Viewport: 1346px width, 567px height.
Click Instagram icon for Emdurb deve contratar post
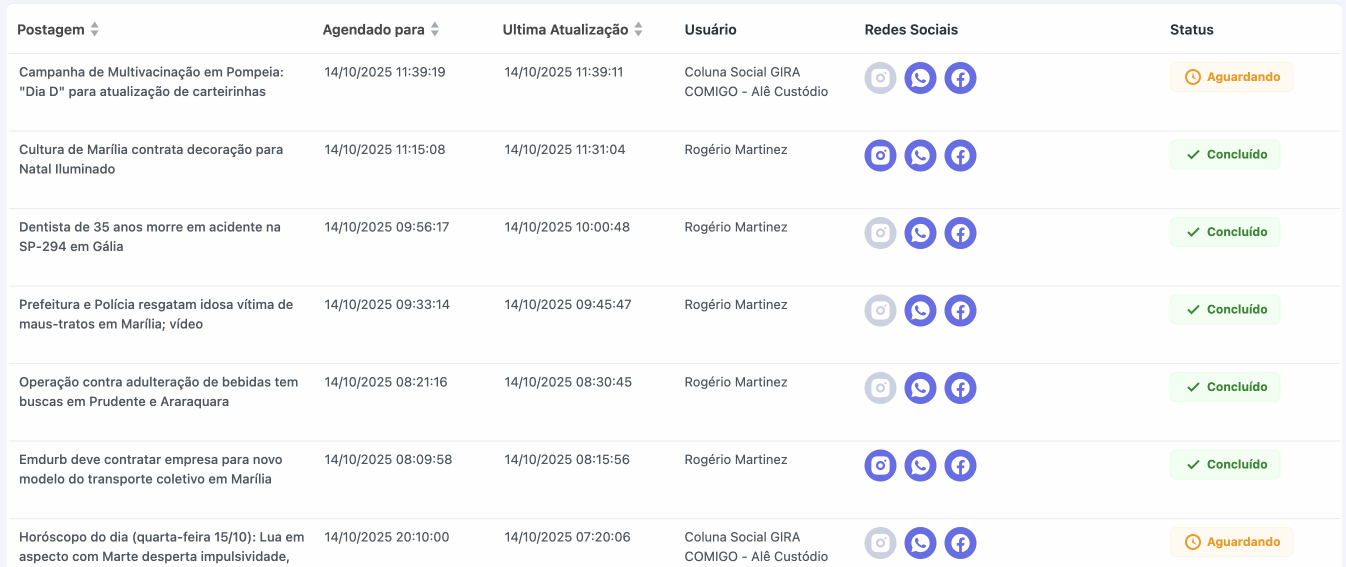tap(880, 466)
